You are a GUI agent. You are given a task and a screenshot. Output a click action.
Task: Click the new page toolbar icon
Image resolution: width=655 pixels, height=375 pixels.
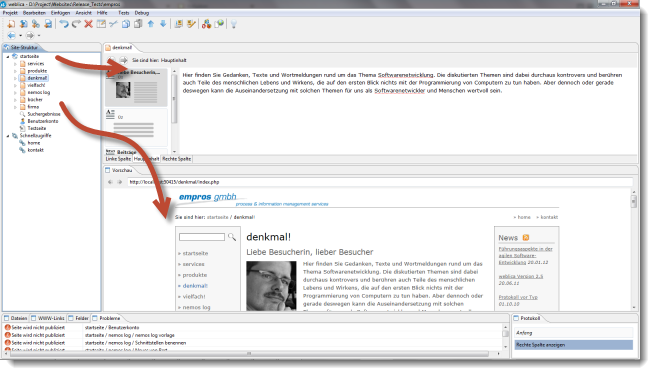point(11,24)
